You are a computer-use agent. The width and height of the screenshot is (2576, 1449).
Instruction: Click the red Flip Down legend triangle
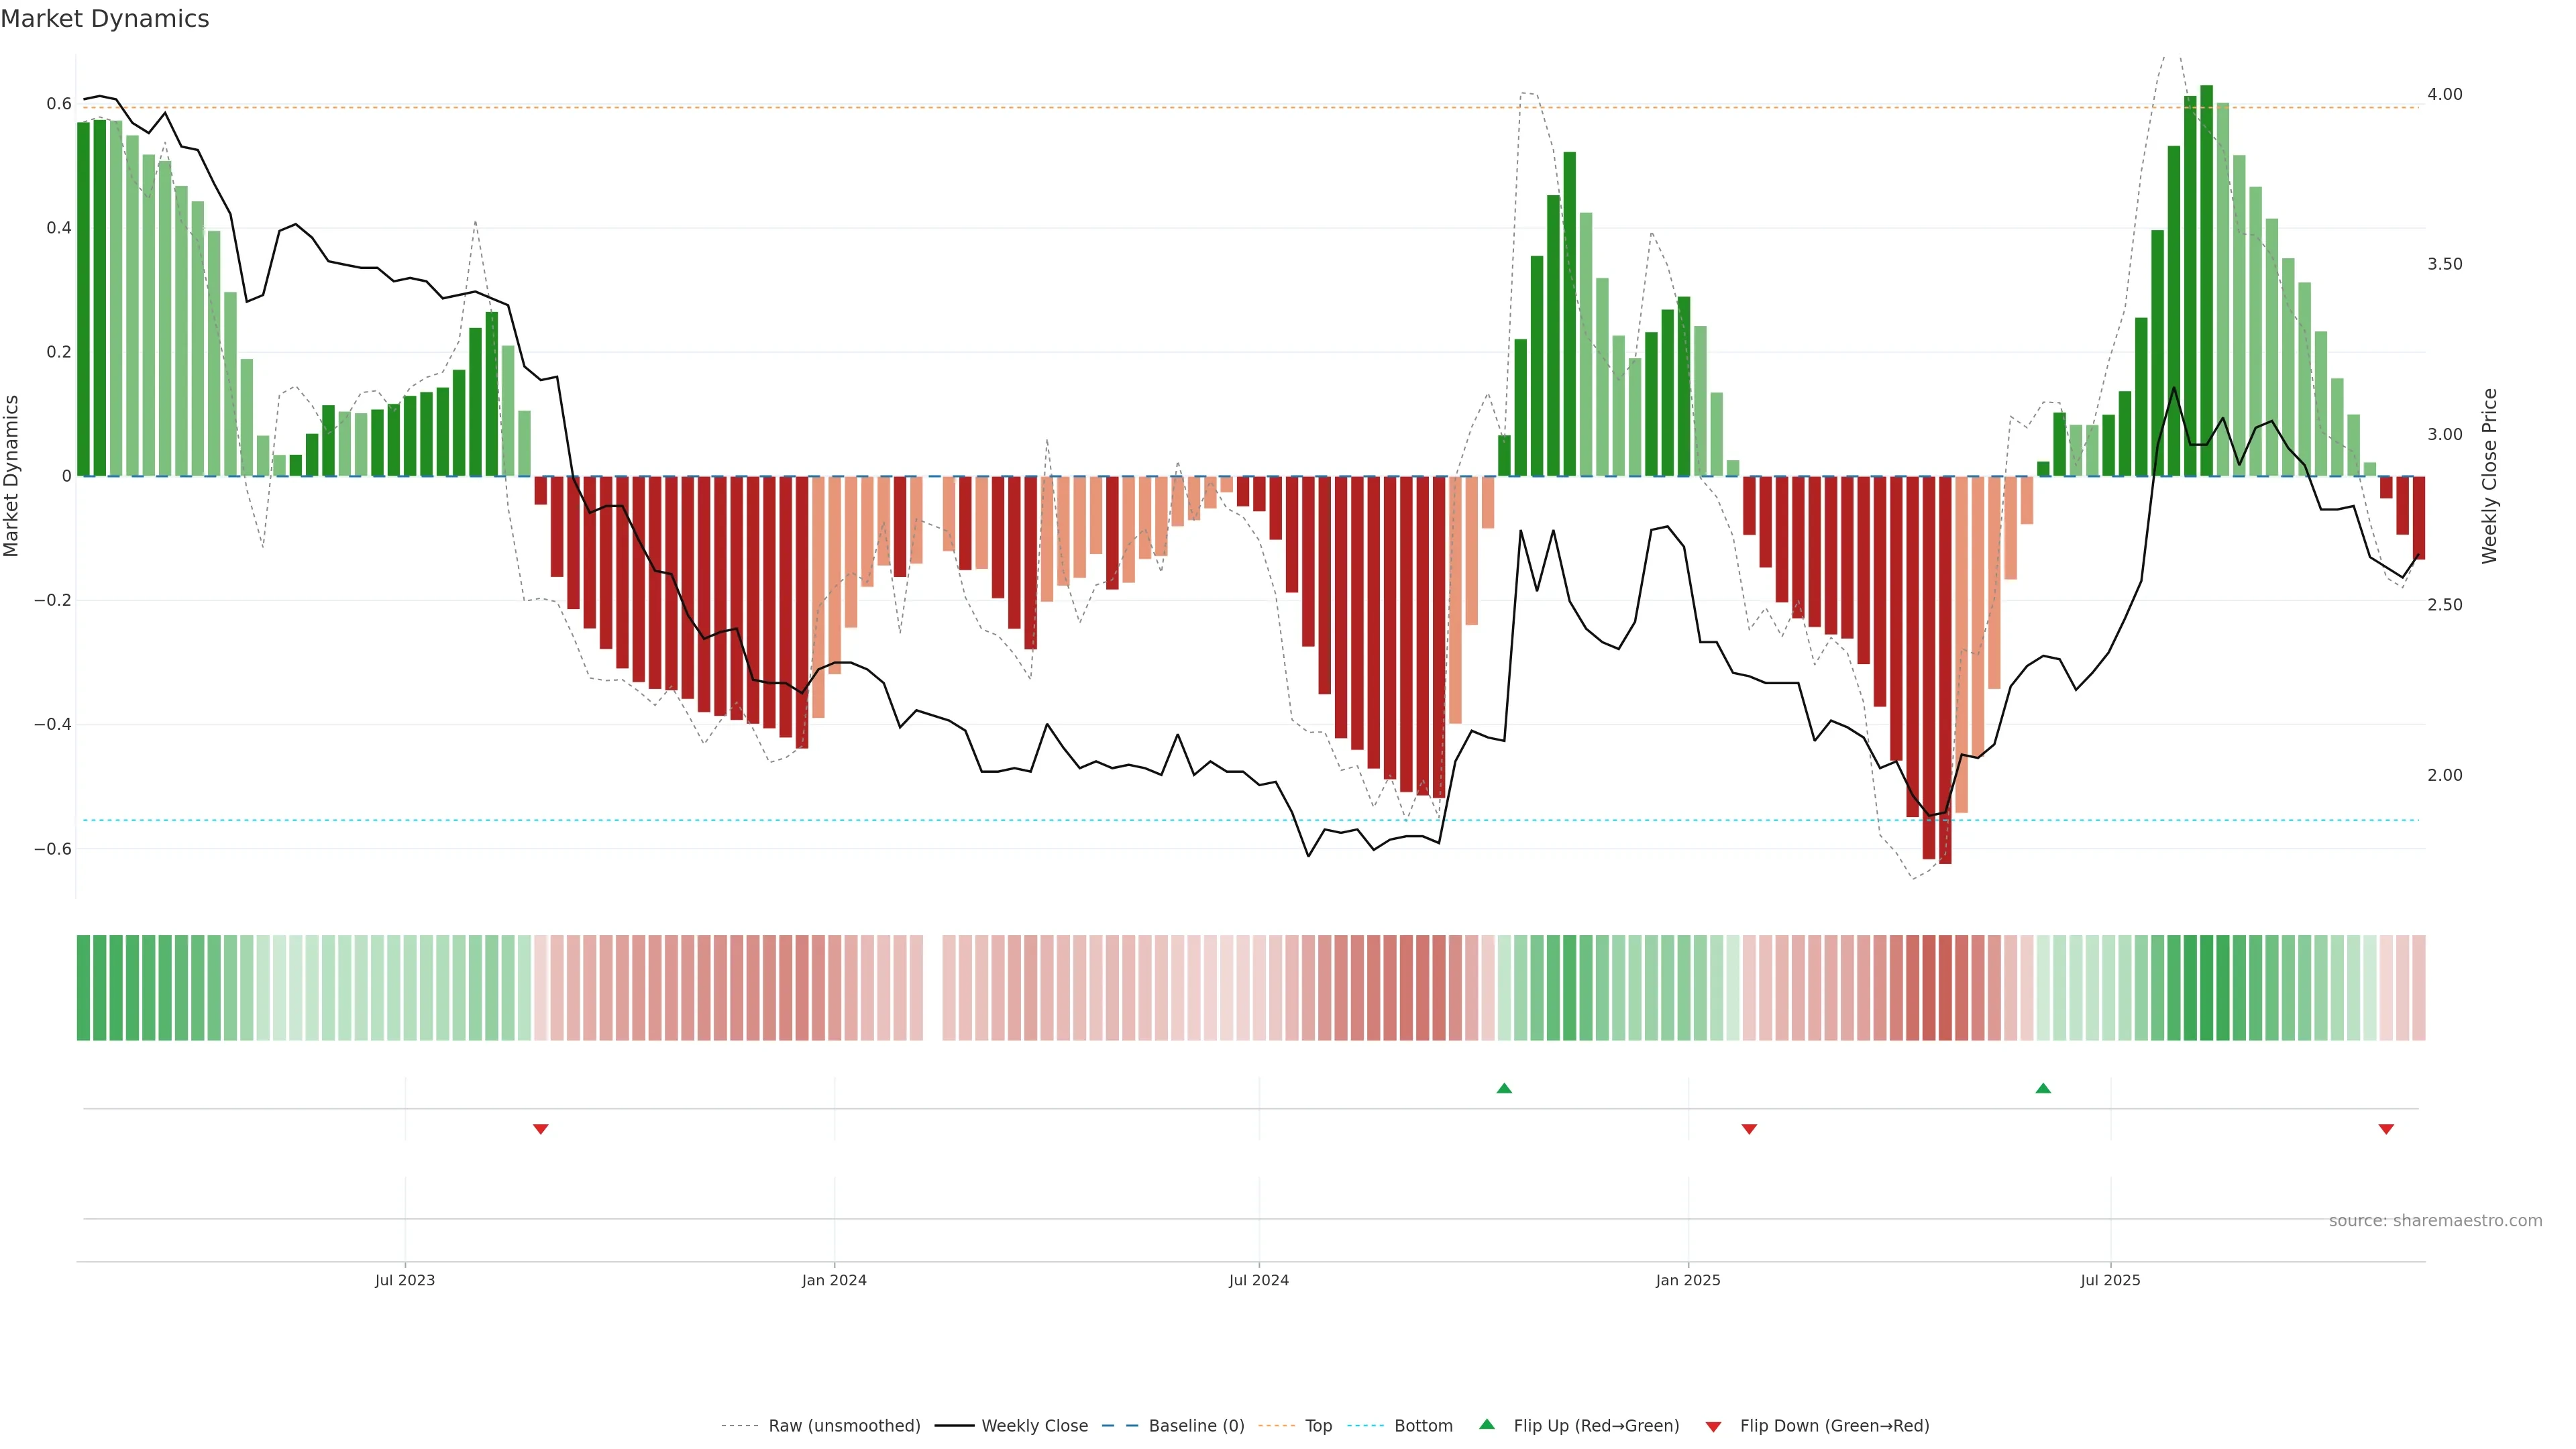tap(1713, 1427)
